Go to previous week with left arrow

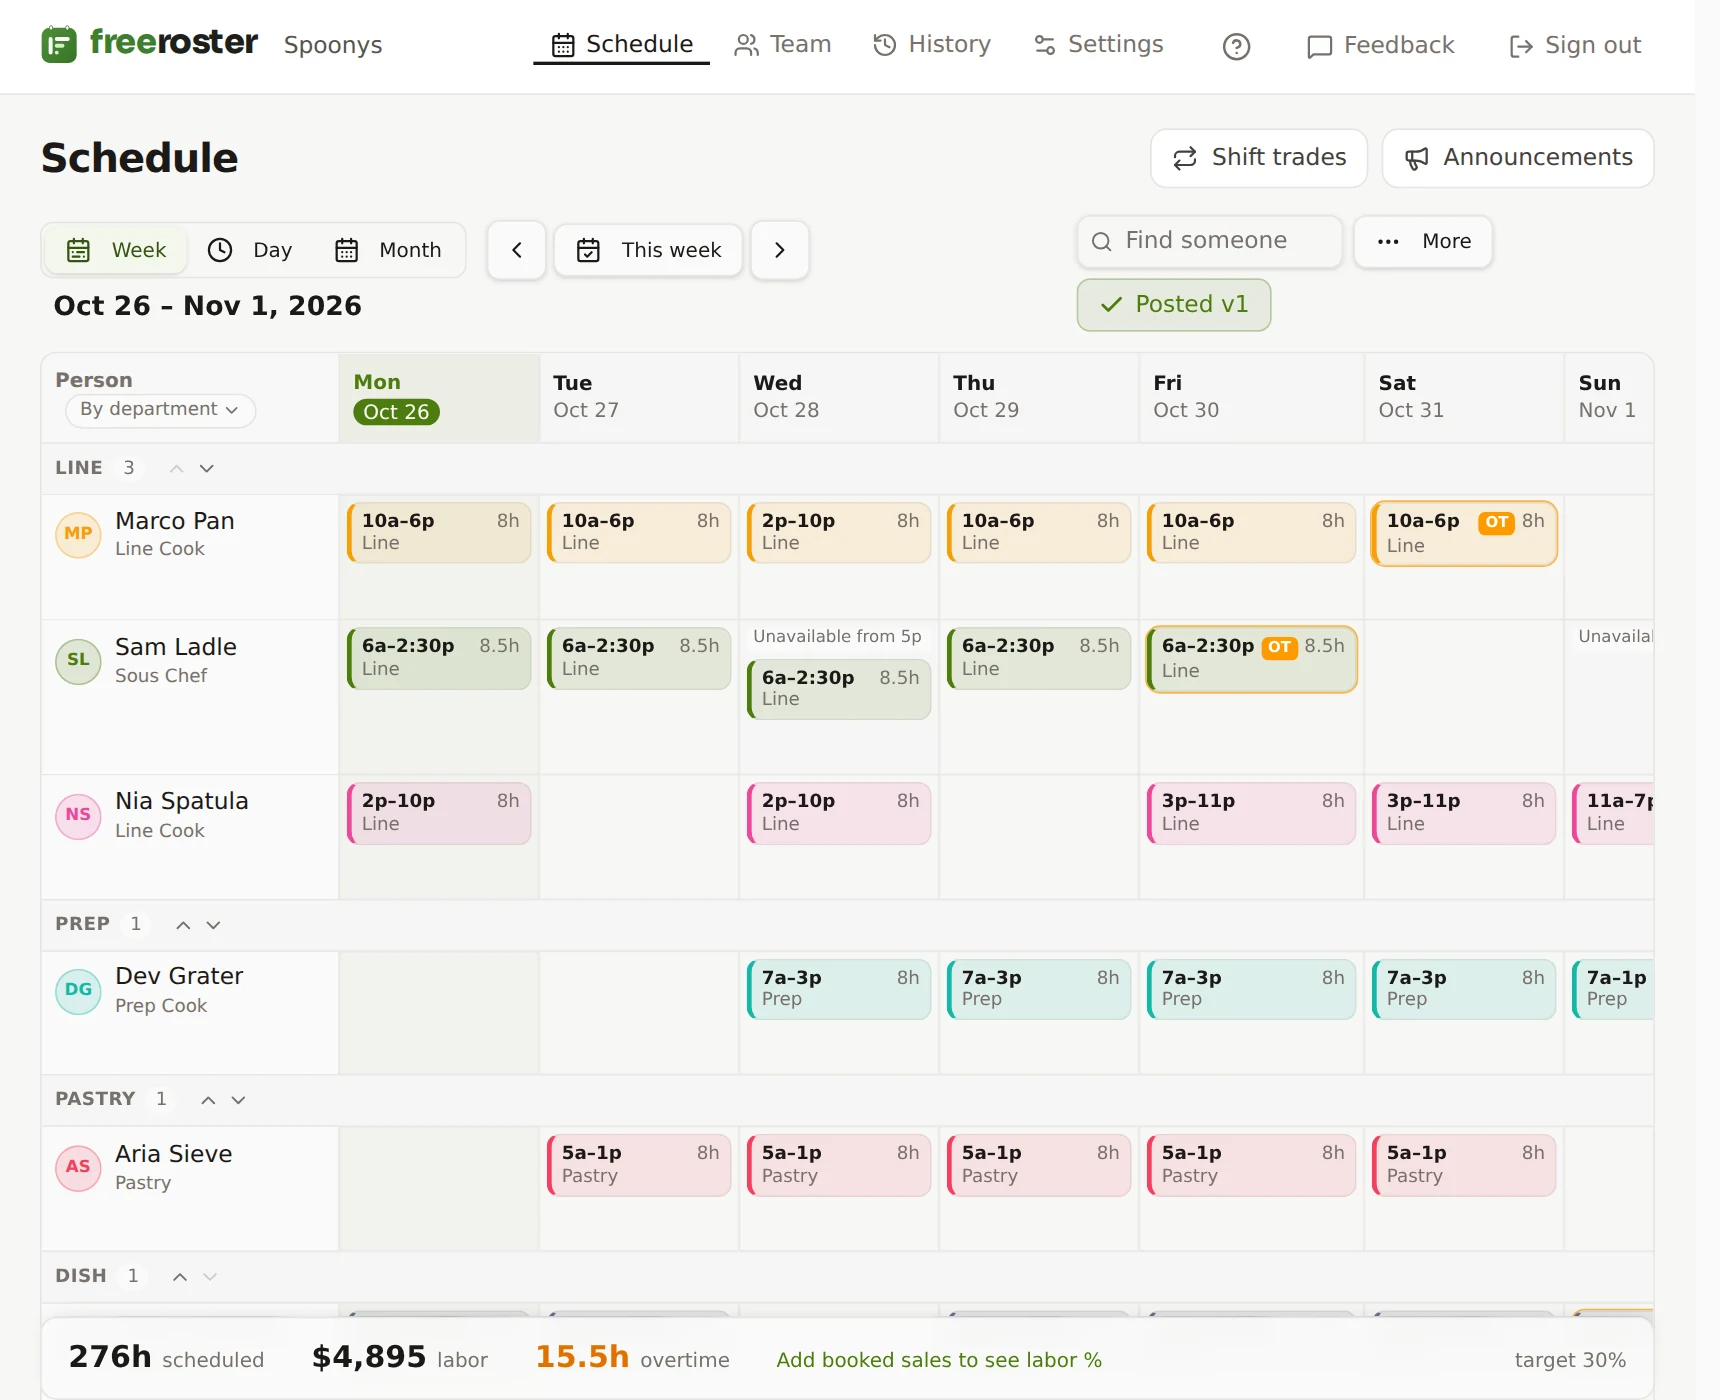[517, 250]
